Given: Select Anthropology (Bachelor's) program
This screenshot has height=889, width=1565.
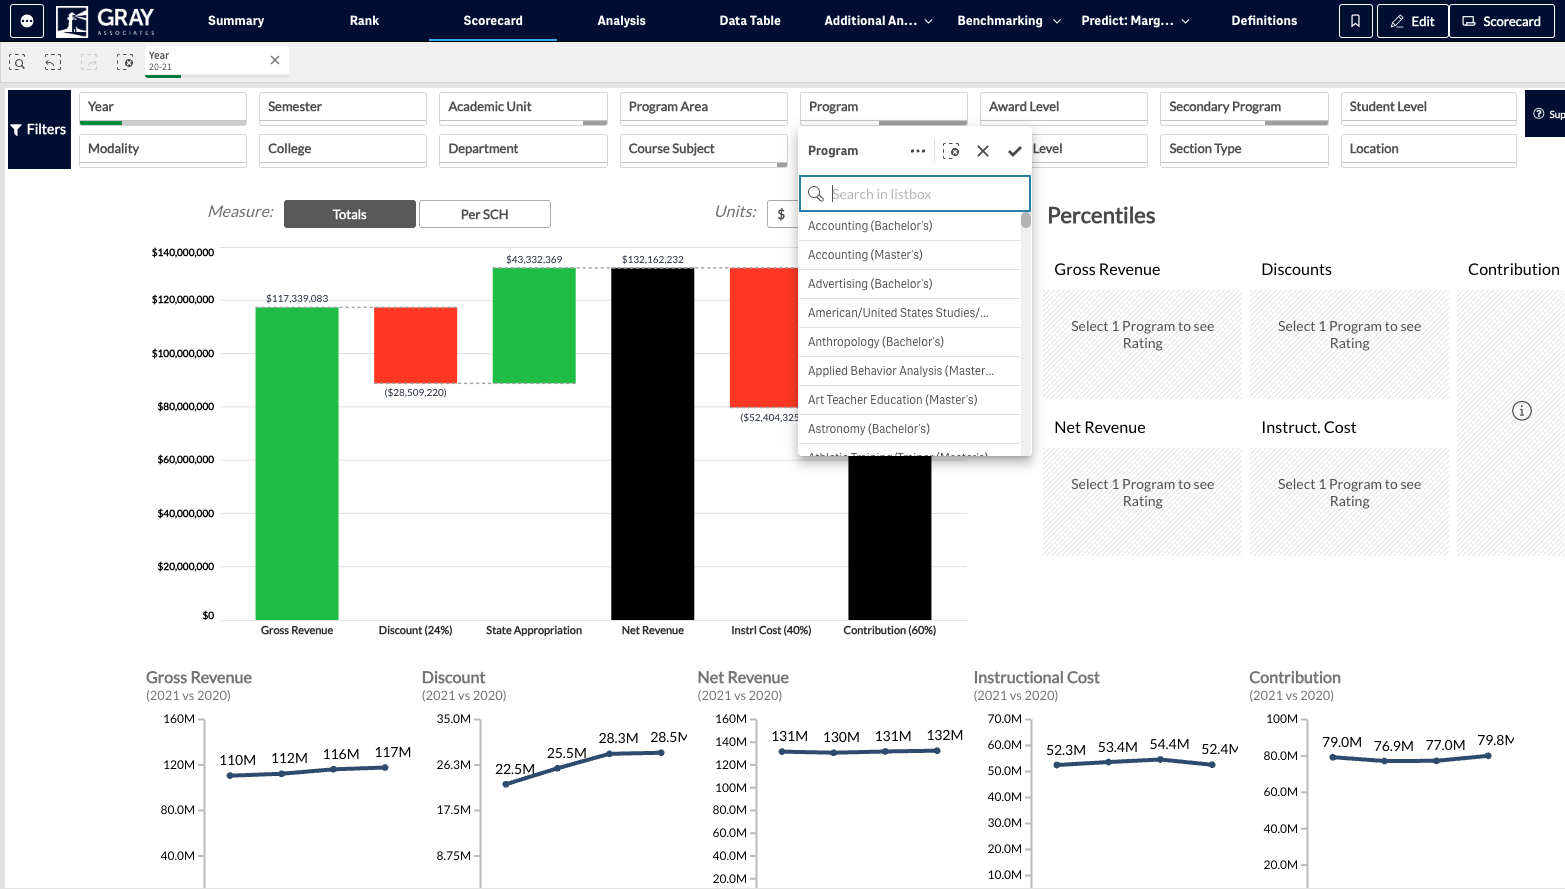Looking at the screenshot, I should pos(909,342).
